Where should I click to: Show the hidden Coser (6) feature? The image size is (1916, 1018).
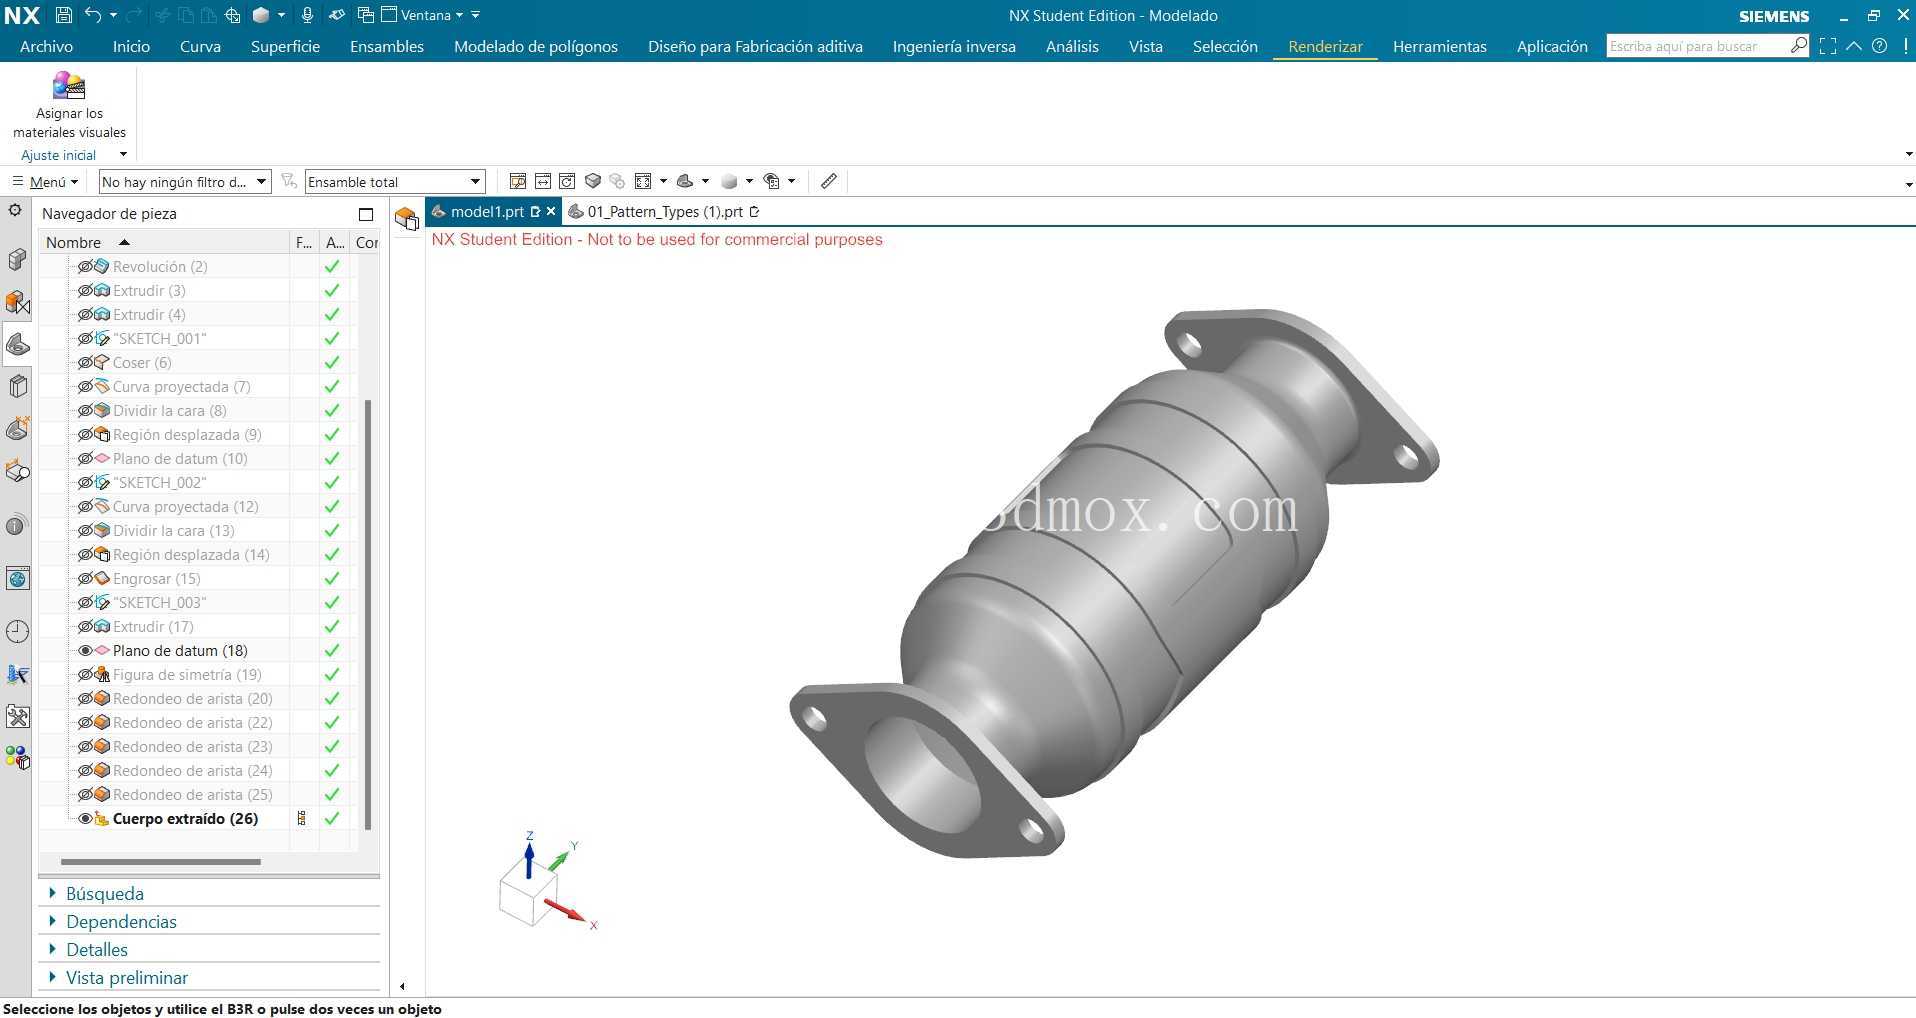(85, 362)
